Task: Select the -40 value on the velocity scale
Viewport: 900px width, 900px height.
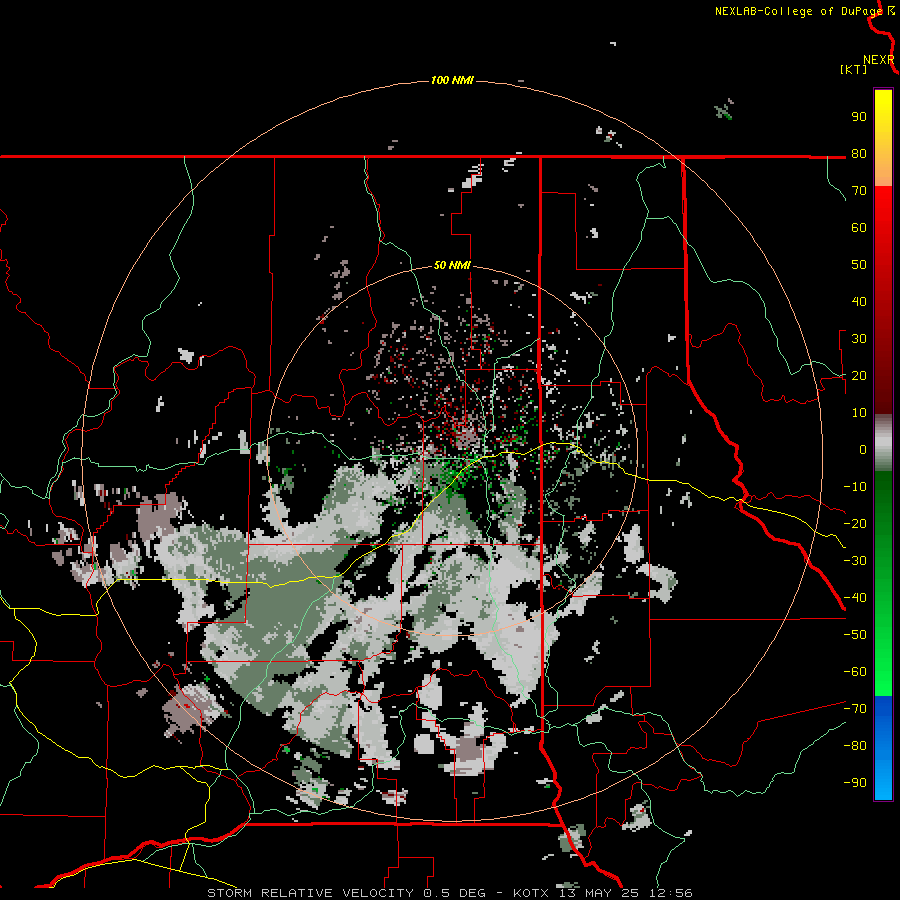Action: coord(855,598)
